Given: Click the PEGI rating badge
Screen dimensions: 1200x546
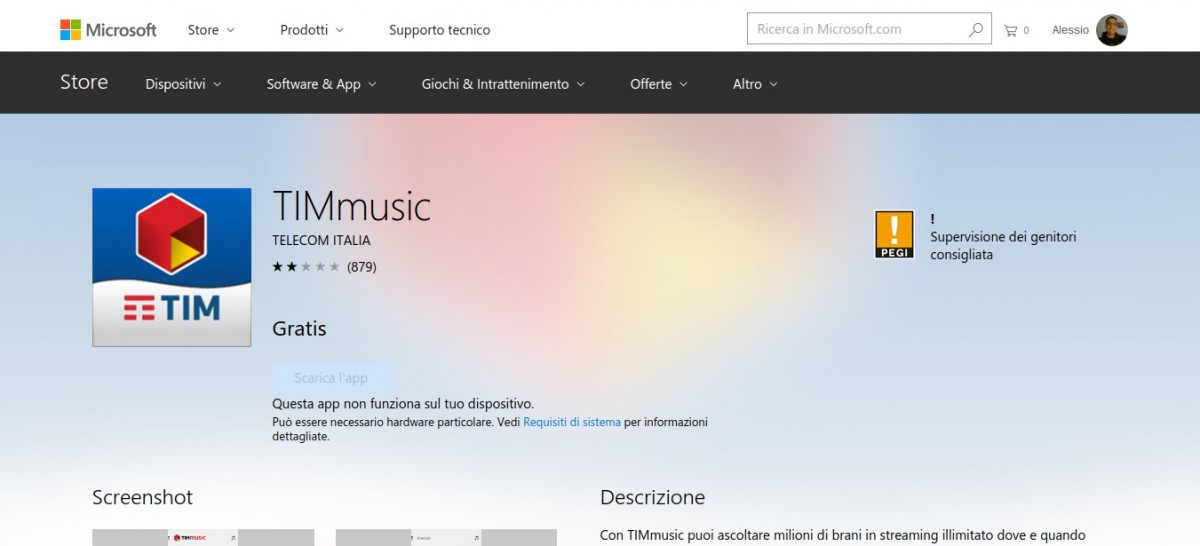Looking at the screenshot, I should coord(894,235).
